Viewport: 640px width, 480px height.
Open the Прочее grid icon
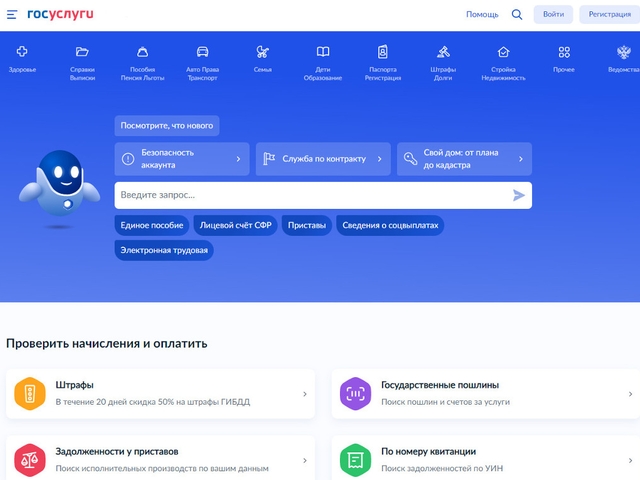[x=564, y=52]
